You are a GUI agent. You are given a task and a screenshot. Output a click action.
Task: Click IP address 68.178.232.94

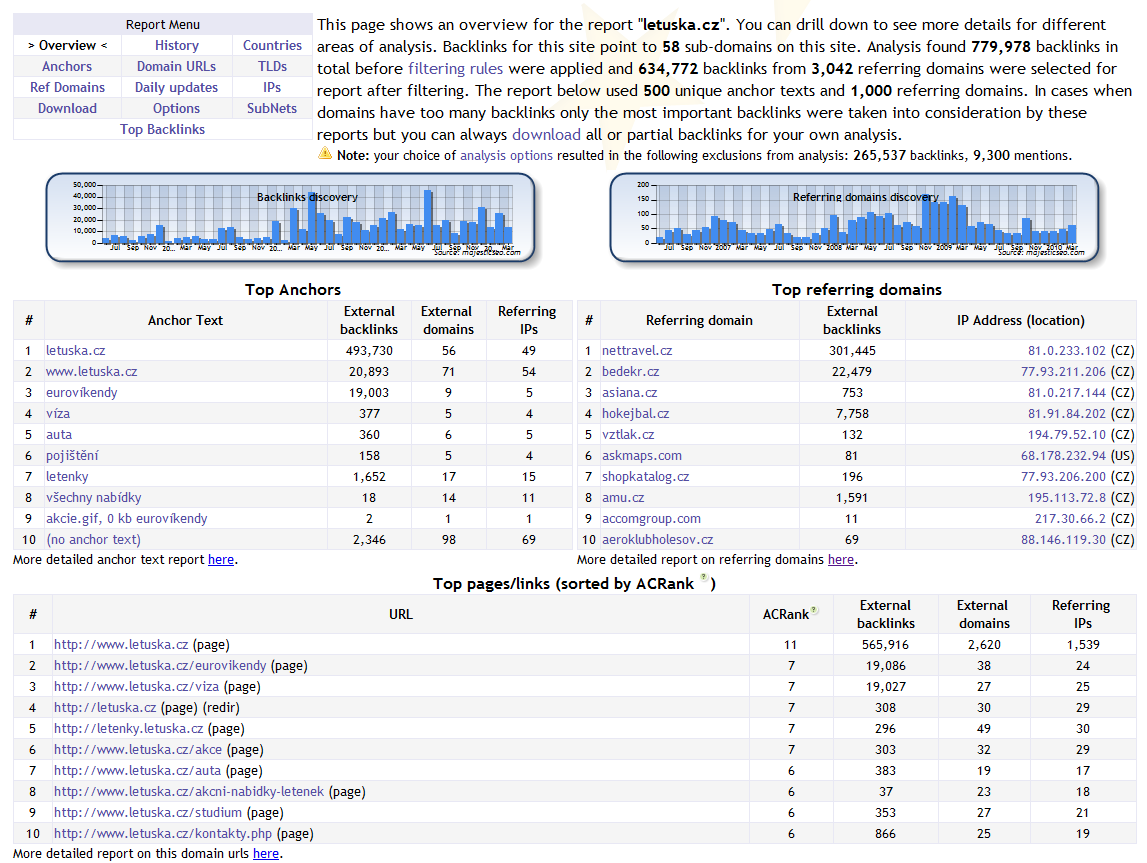click(x=1064, y=456)
